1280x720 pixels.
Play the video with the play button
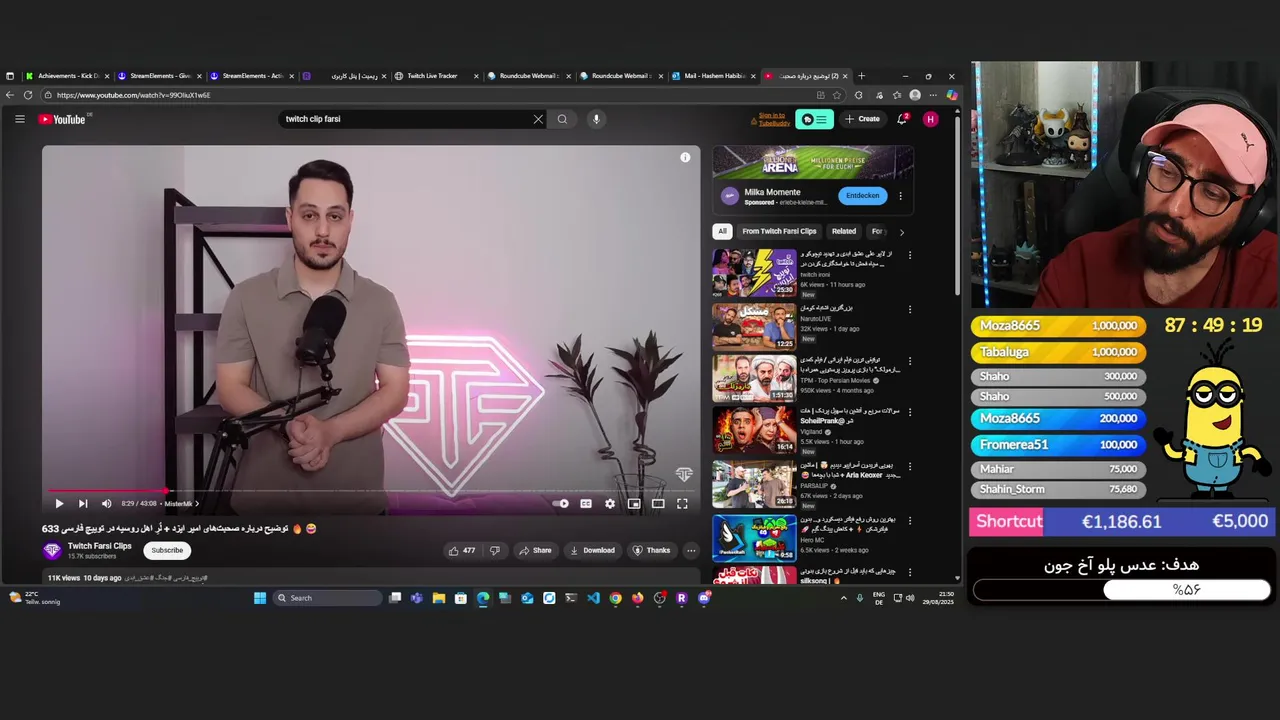58,504
